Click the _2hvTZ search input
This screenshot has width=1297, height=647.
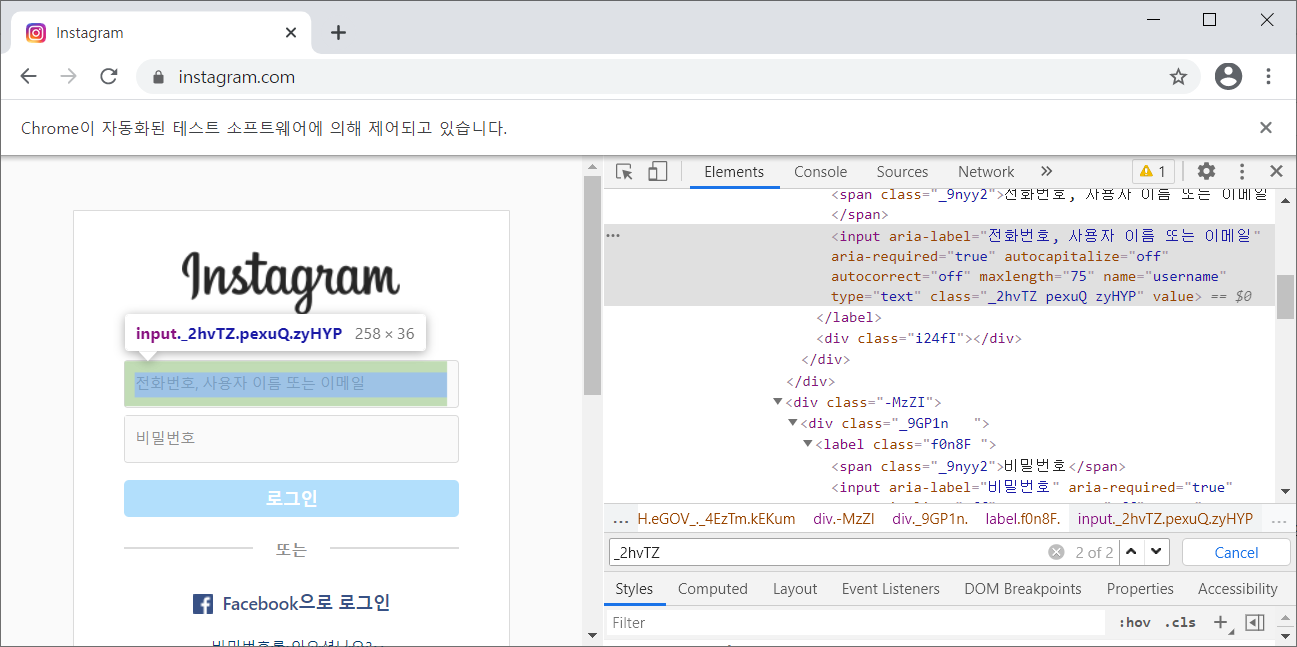(x=828, y=552)
